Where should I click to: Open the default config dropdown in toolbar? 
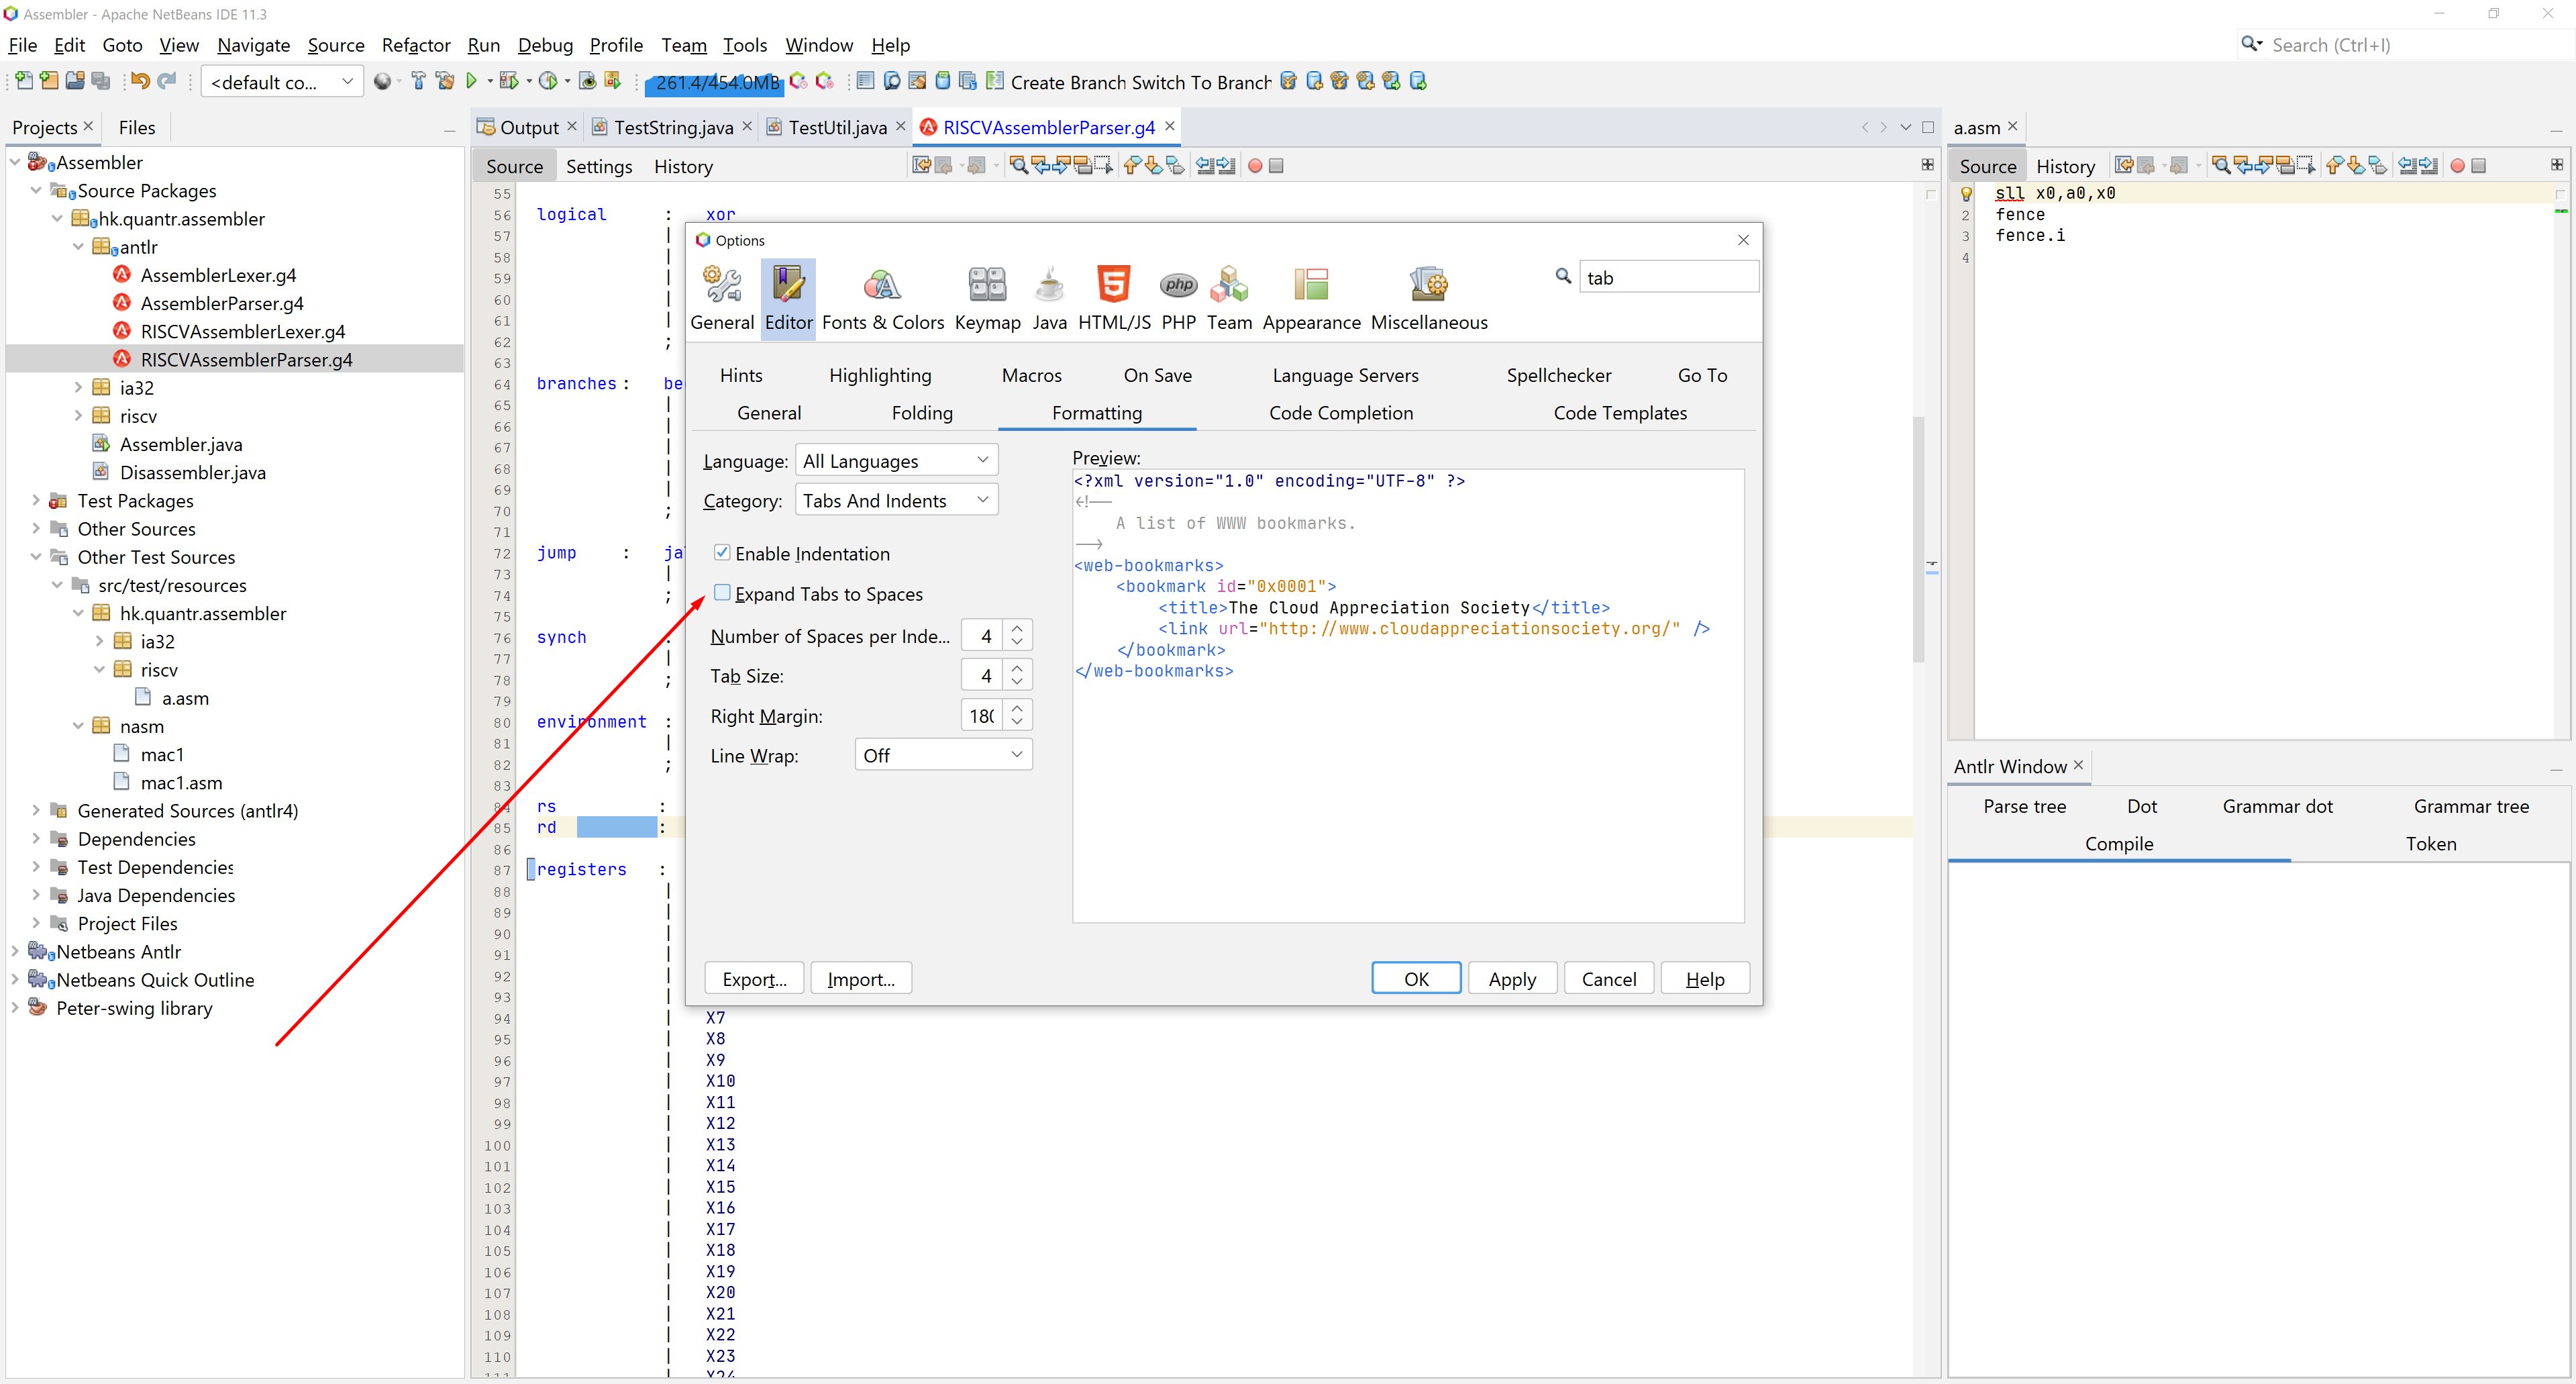click(x=282, y=82)
